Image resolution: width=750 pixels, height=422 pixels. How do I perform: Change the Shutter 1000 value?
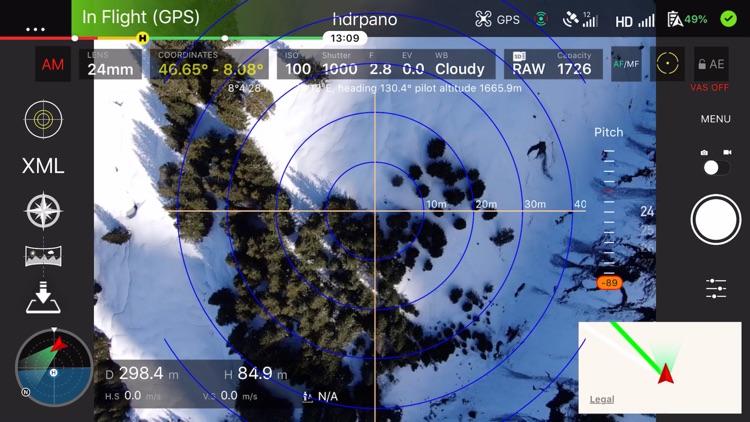(339, 64)
